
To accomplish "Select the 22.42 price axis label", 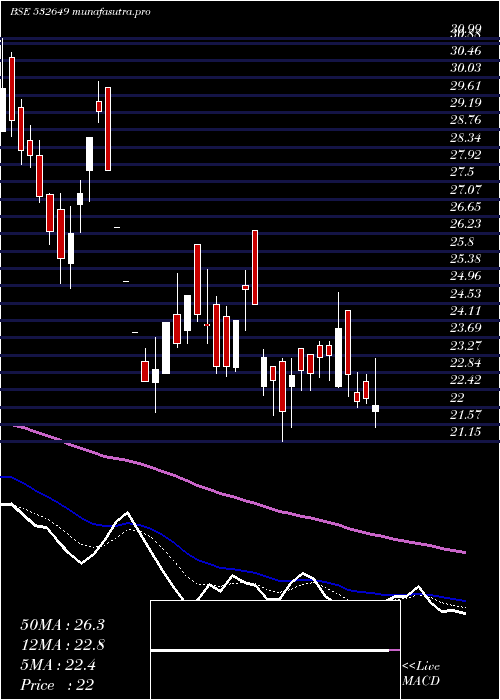I will pos(466,380).
